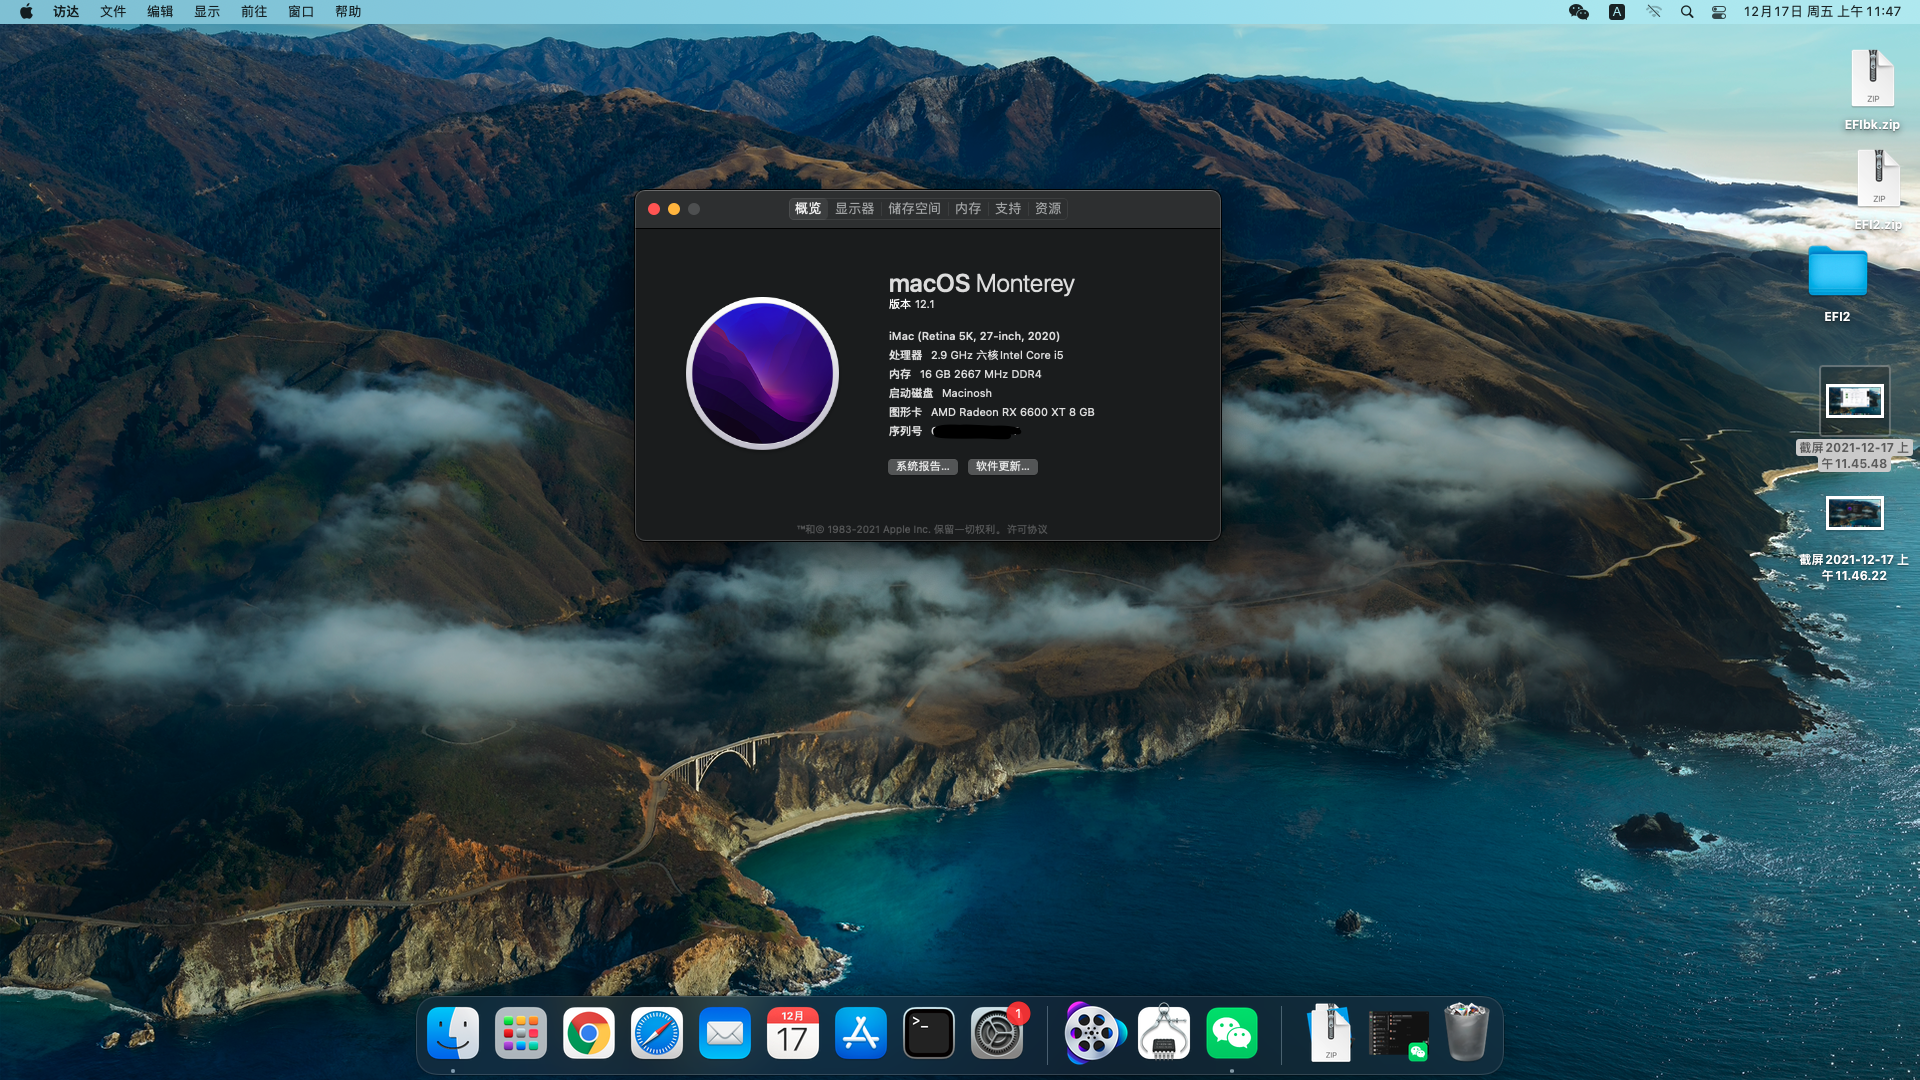This screenshot has width=1920, height=1080.
Task: Open Google Chrome from the dock
Action: pos(588,1034)
